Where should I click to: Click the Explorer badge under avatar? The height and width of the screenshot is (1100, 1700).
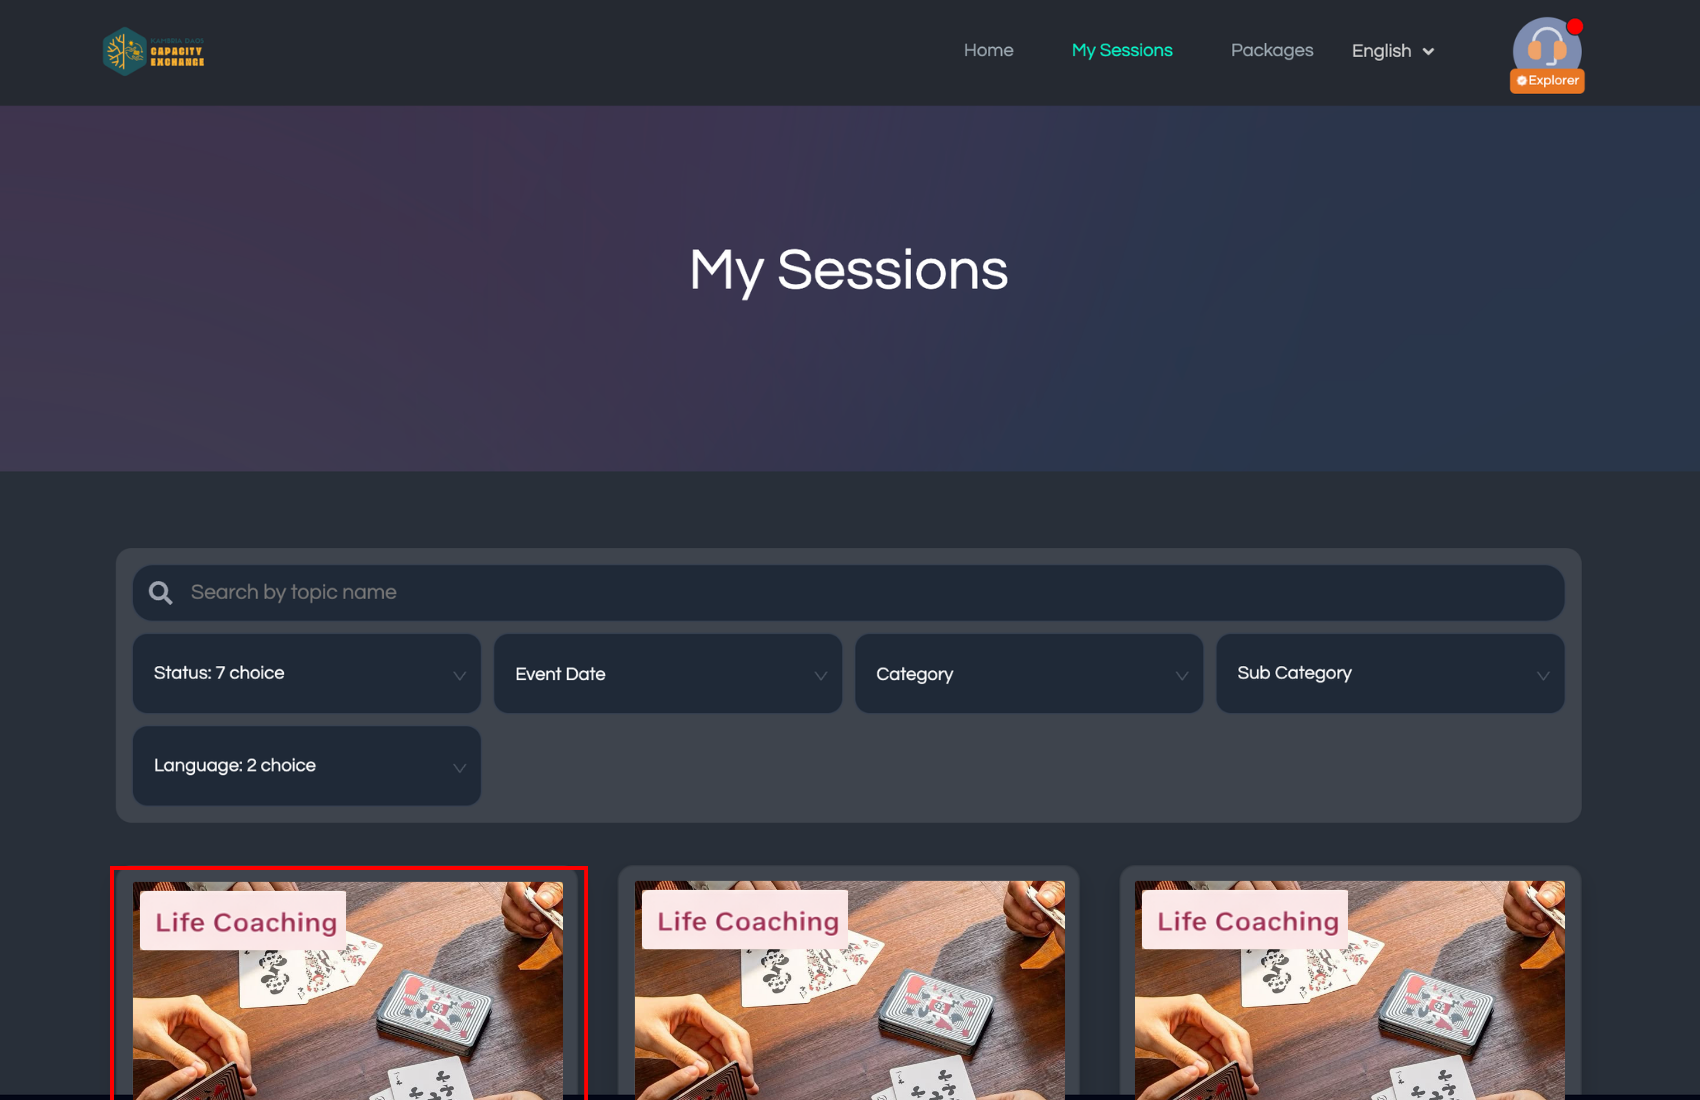pos(1547,80)
